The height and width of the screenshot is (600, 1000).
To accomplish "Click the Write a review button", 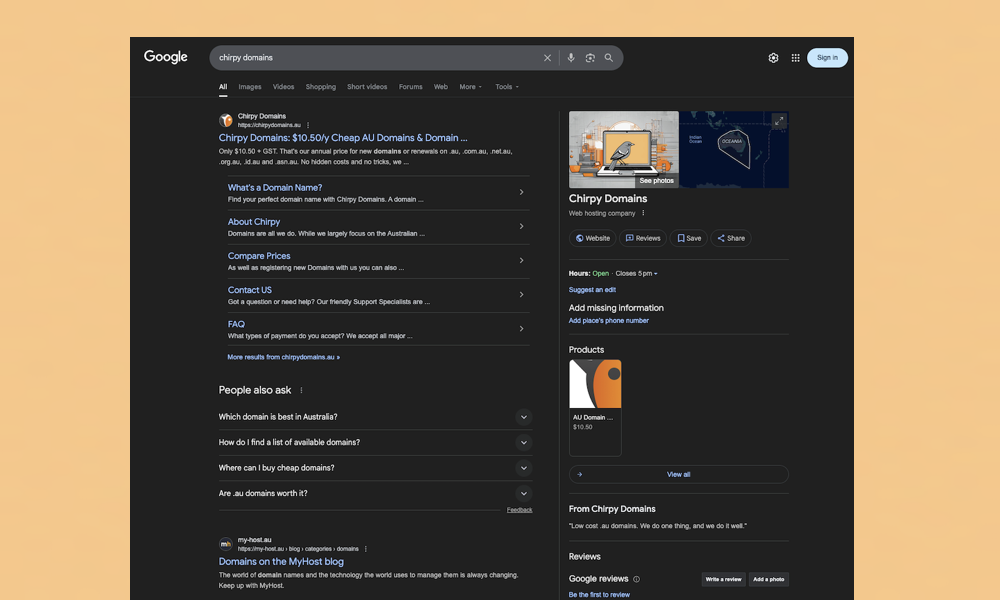I will pos(723,579).
